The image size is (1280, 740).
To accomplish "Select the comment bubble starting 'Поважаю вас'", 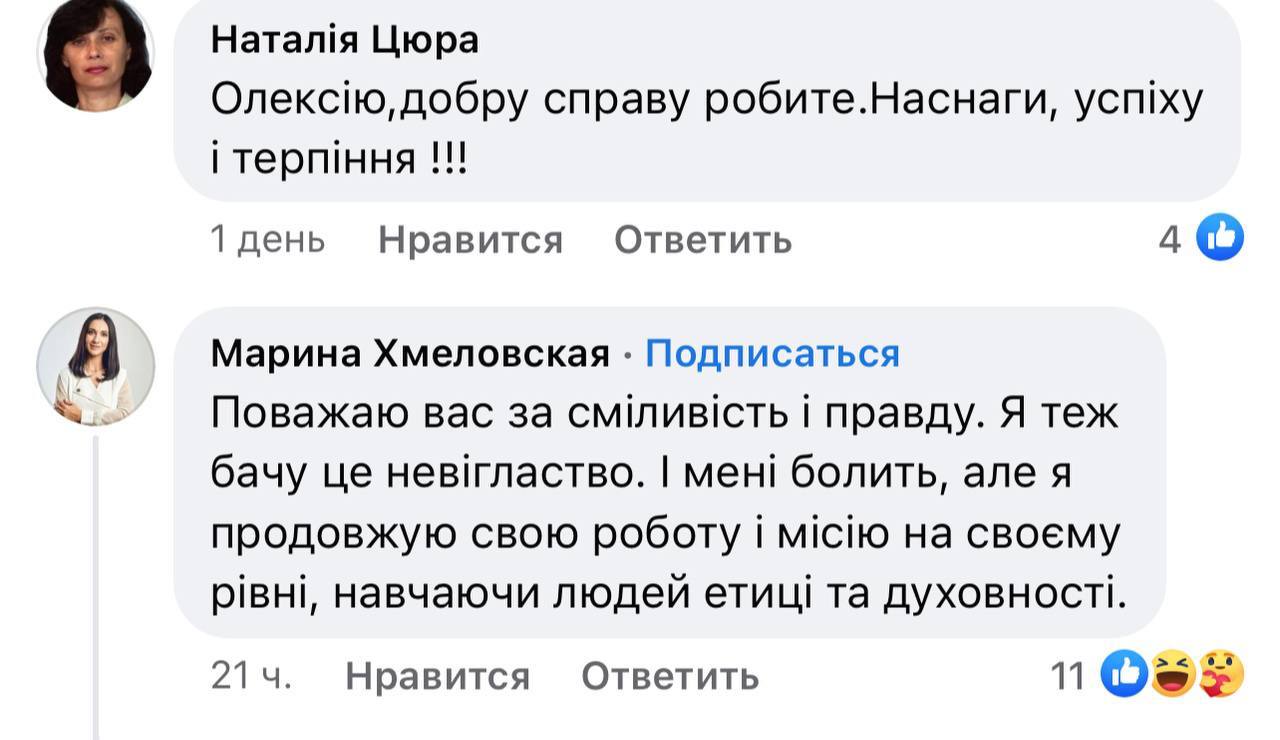I will pos(668,500).
